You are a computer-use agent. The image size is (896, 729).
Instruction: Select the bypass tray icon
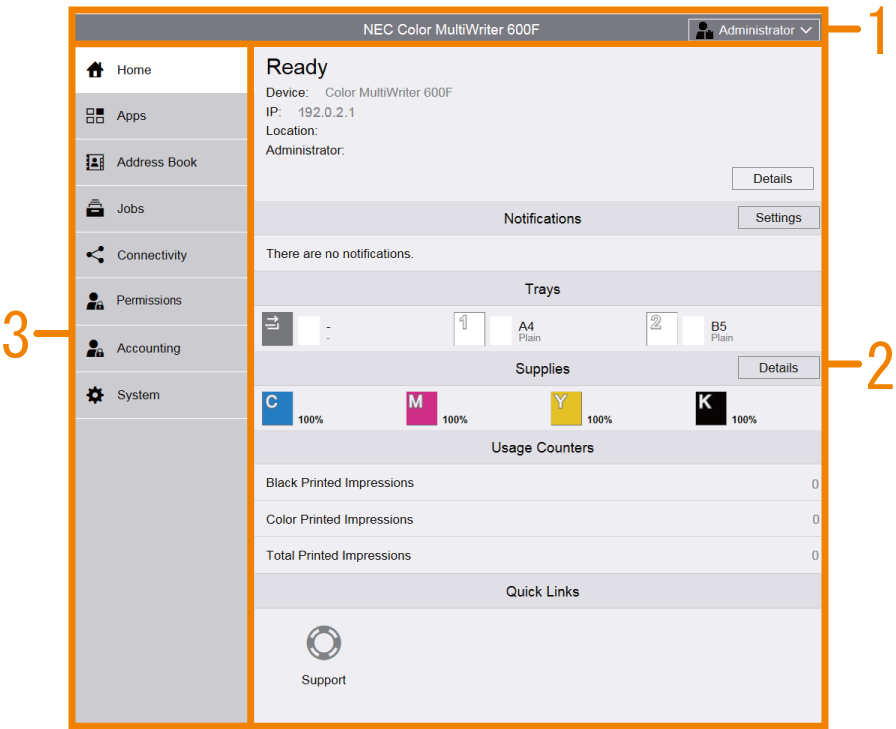coord(277,328)
